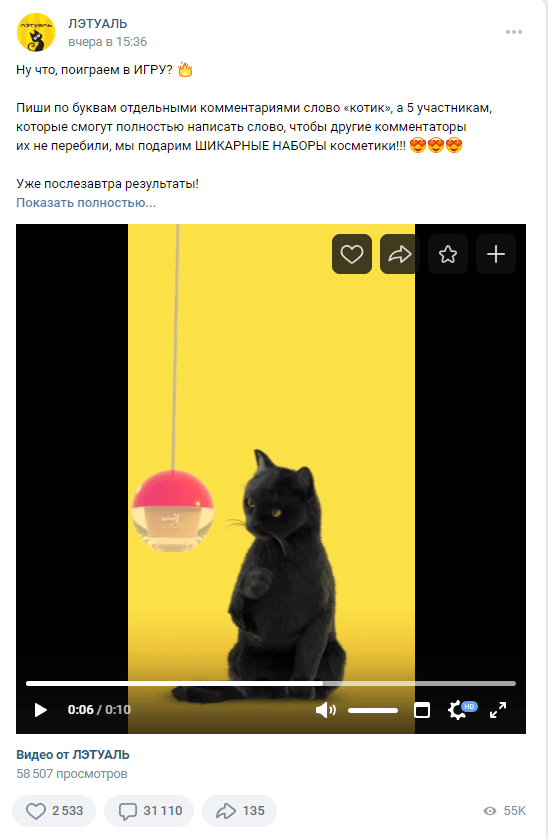
Task: Expand the post via Показать полностью
Action: [86, 203]
